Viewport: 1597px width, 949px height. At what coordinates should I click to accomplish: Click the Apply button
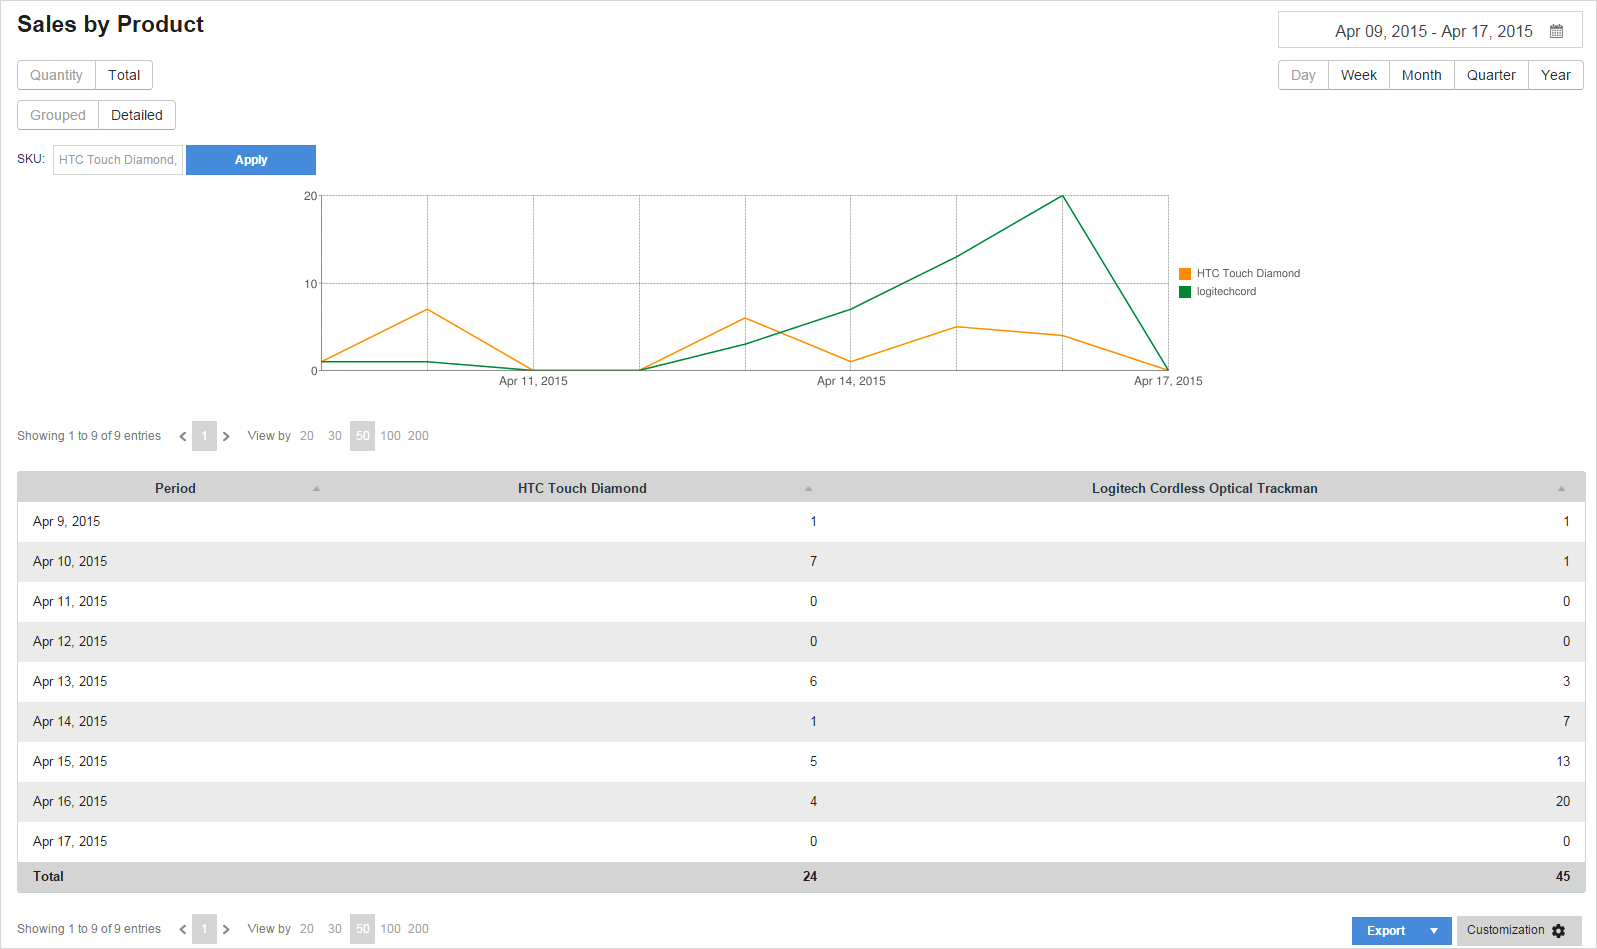coord(251,160)
